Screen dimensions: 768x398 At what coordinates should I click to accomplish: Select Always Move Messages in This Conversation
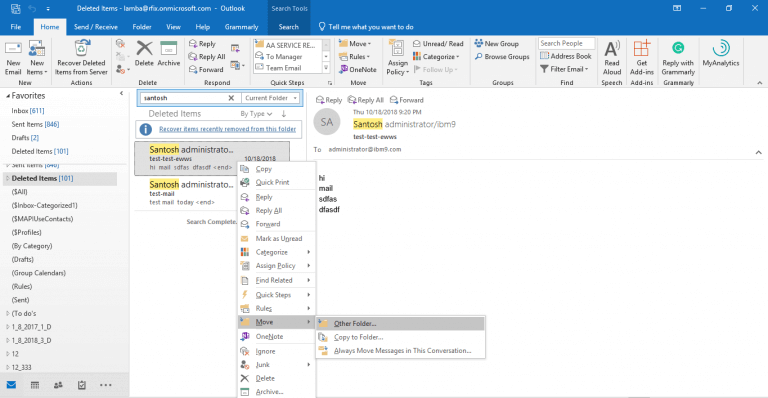(400, 351)
